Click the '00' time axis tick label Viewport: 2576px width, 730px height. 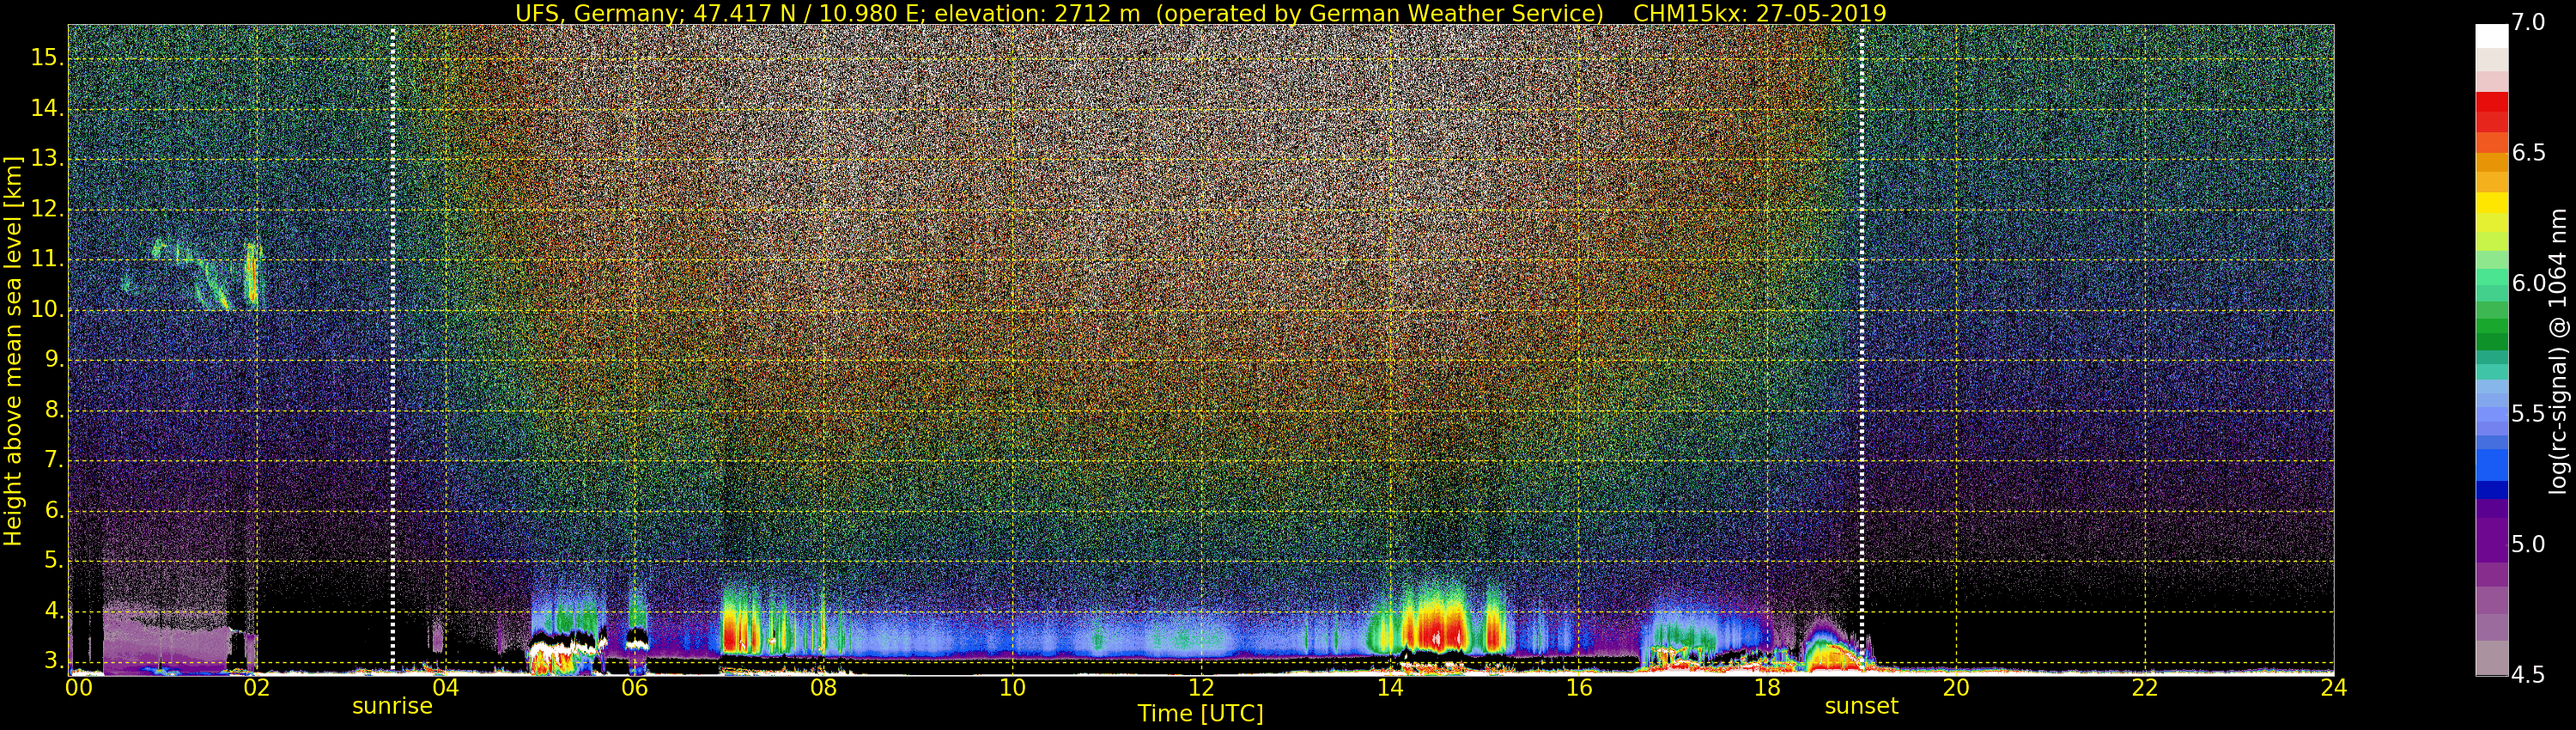click(x=79, y=688)
